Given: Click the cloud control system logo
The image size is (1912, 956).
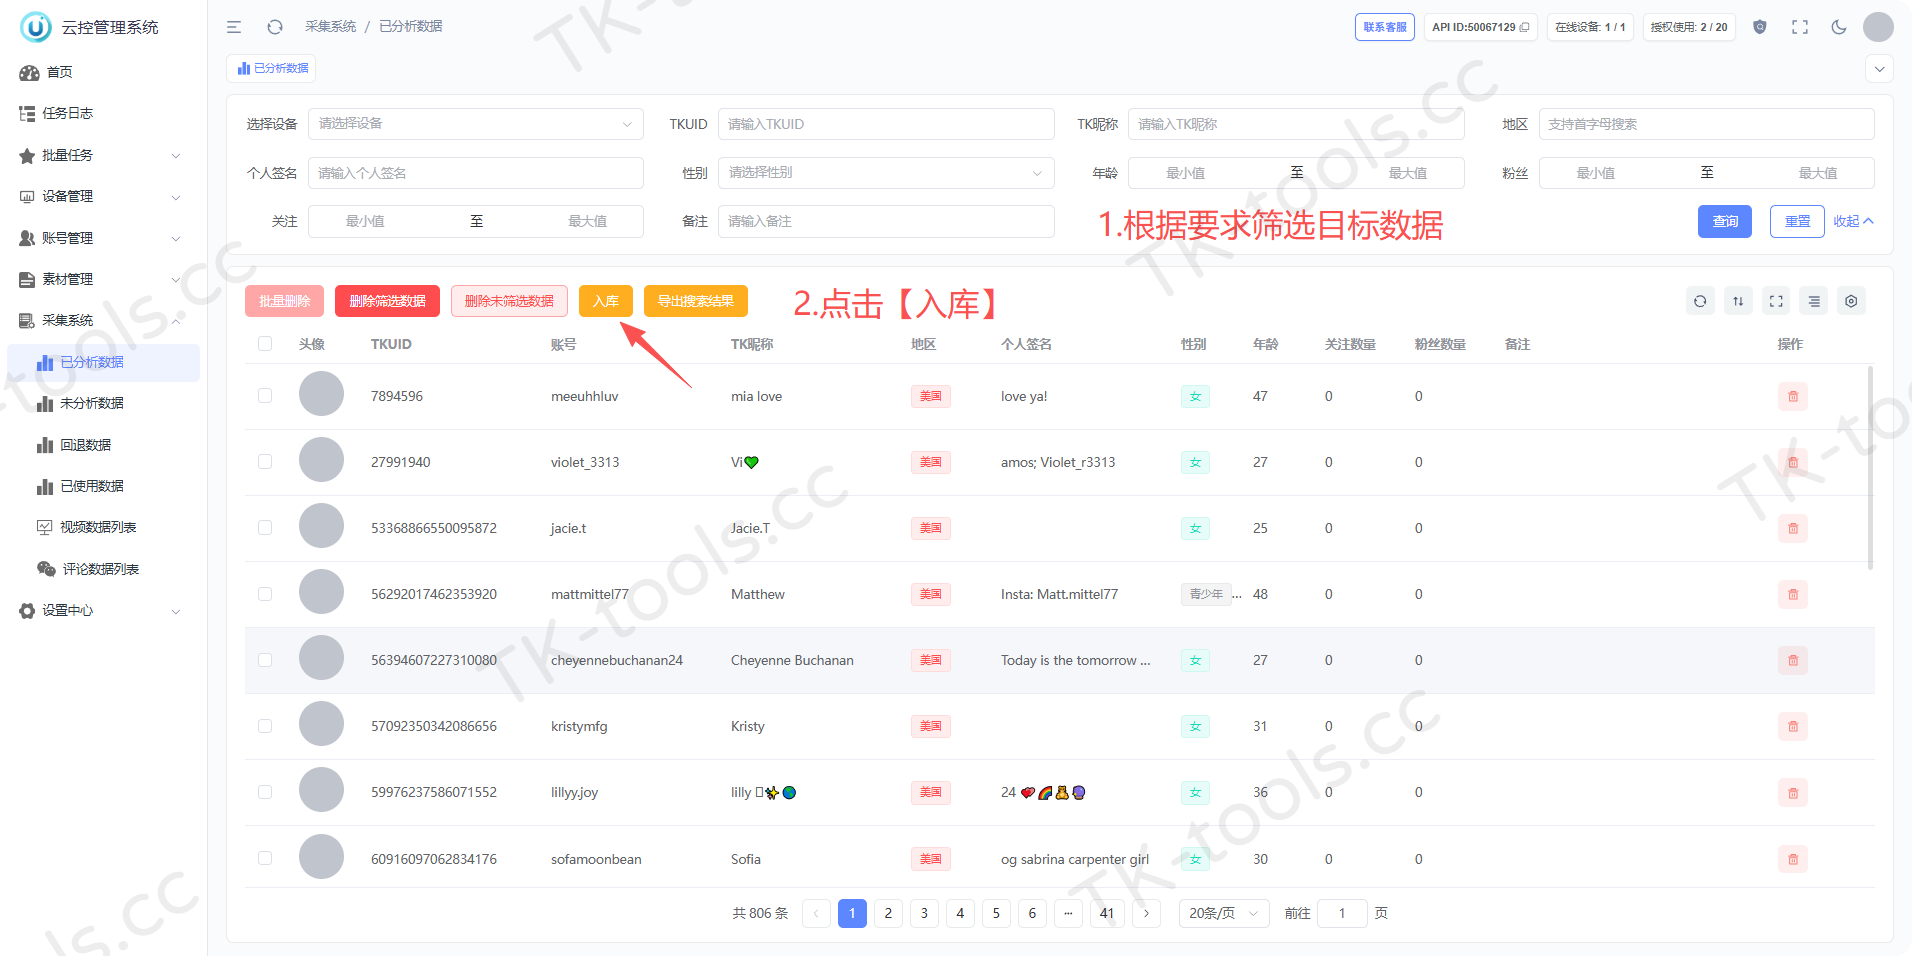Looking at the screenshot, I should tap(36, 27).
